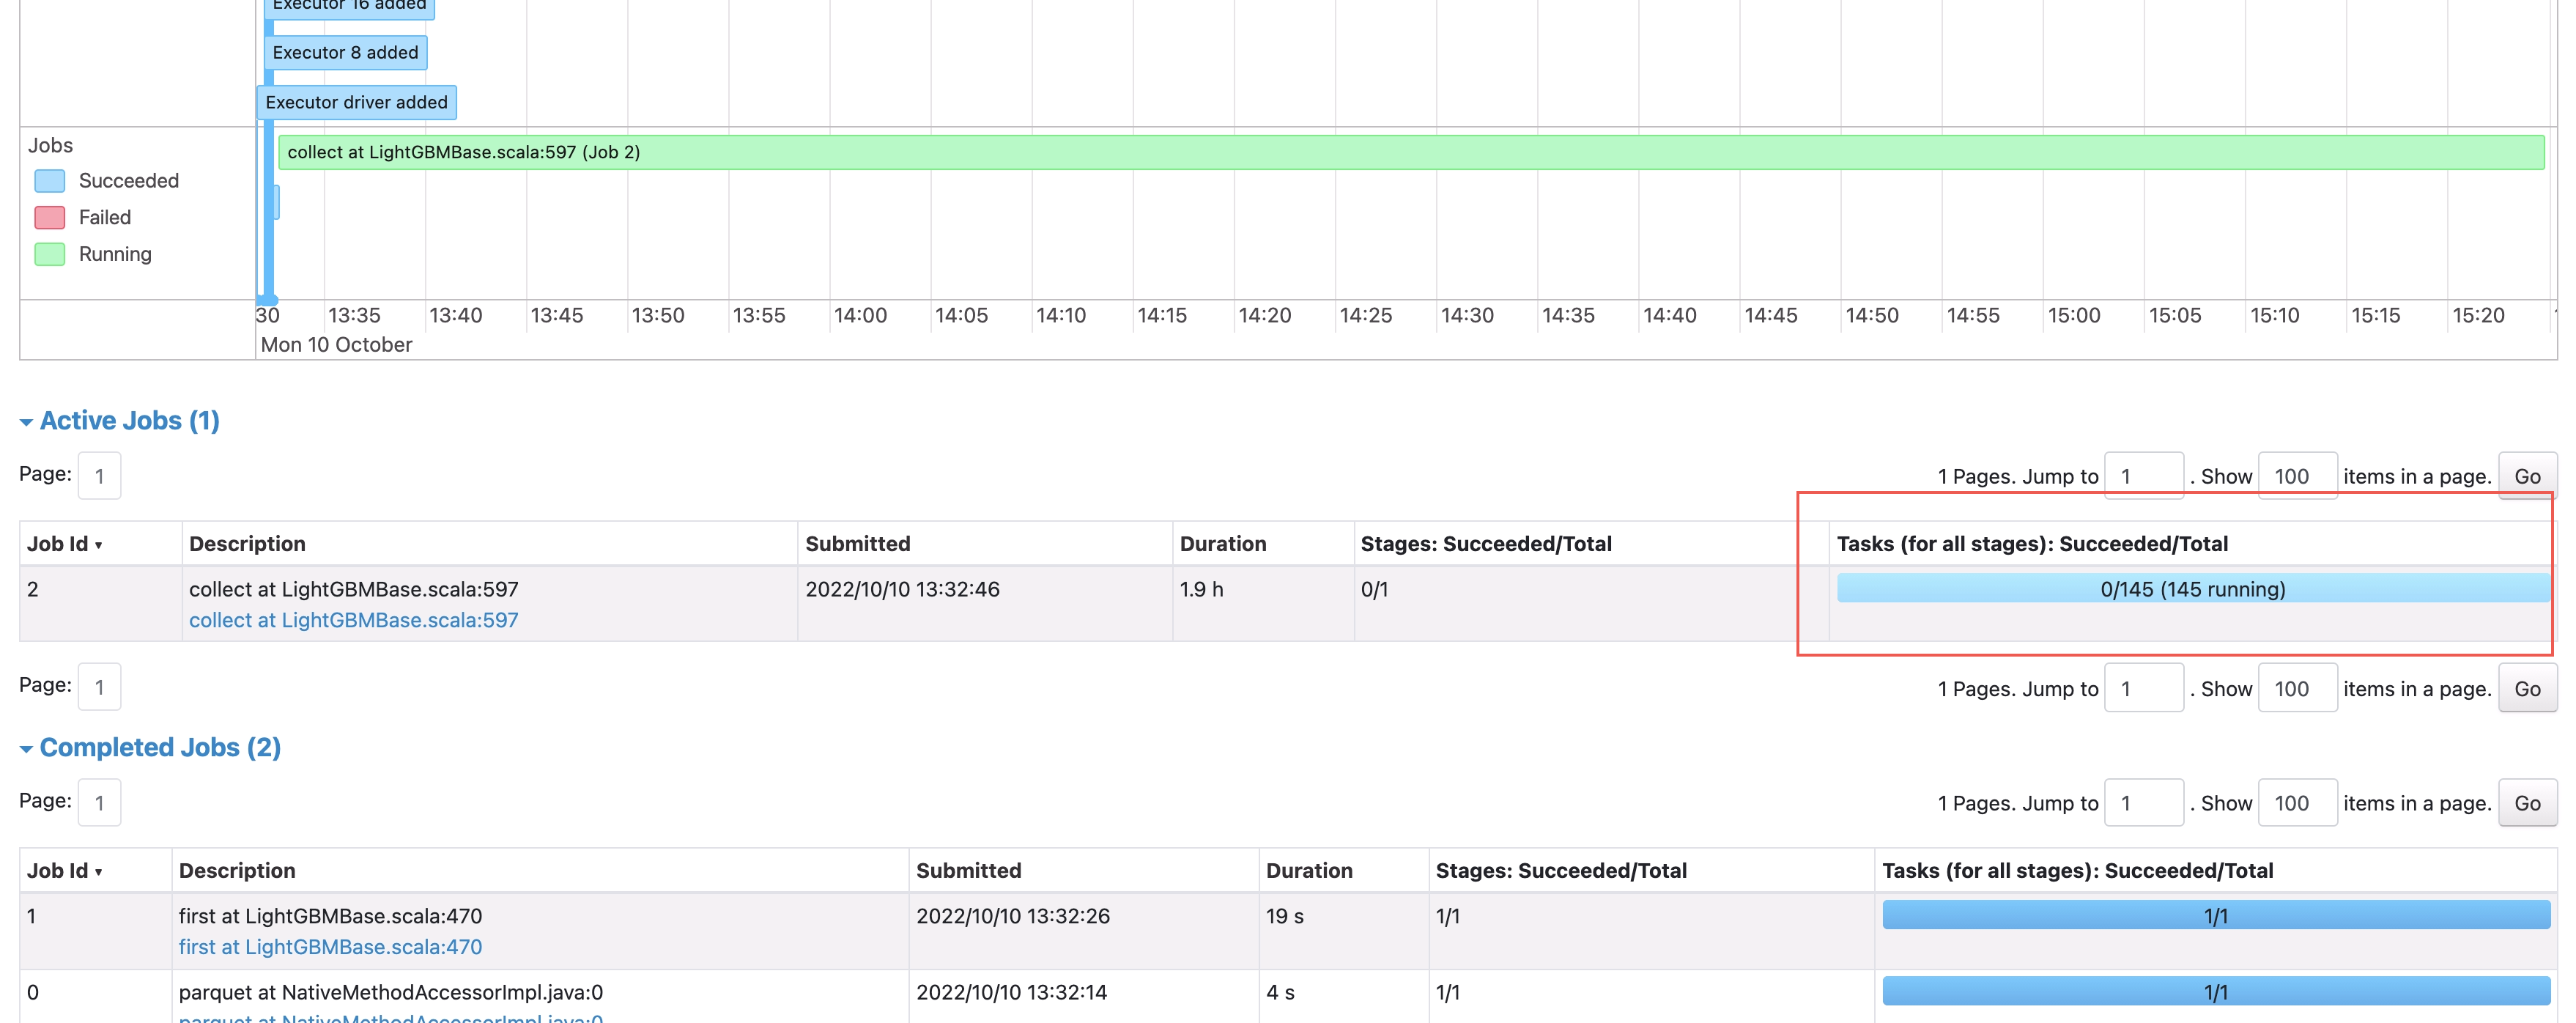Open first at LightGBMBase.scala:470 job link
Viewport: 2576px width, 1023px height.
(x=330, y=947)
